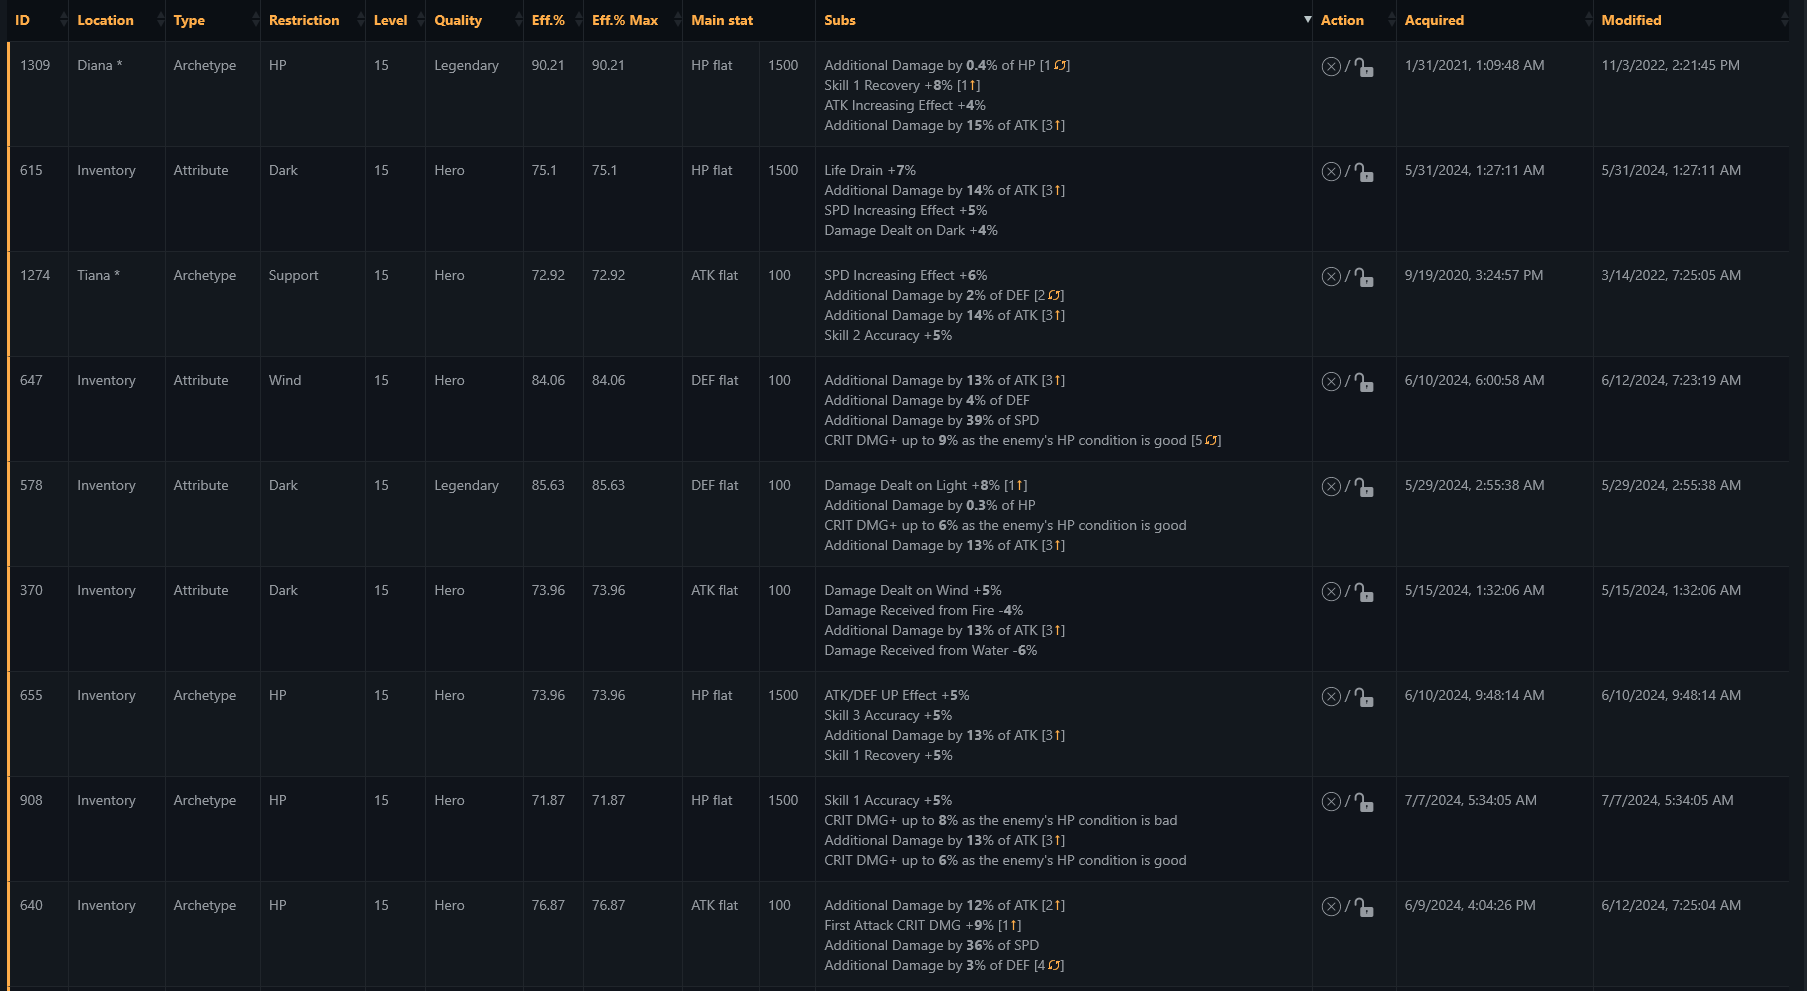Click the remove icon for artifact 908

coord(1331,801)
